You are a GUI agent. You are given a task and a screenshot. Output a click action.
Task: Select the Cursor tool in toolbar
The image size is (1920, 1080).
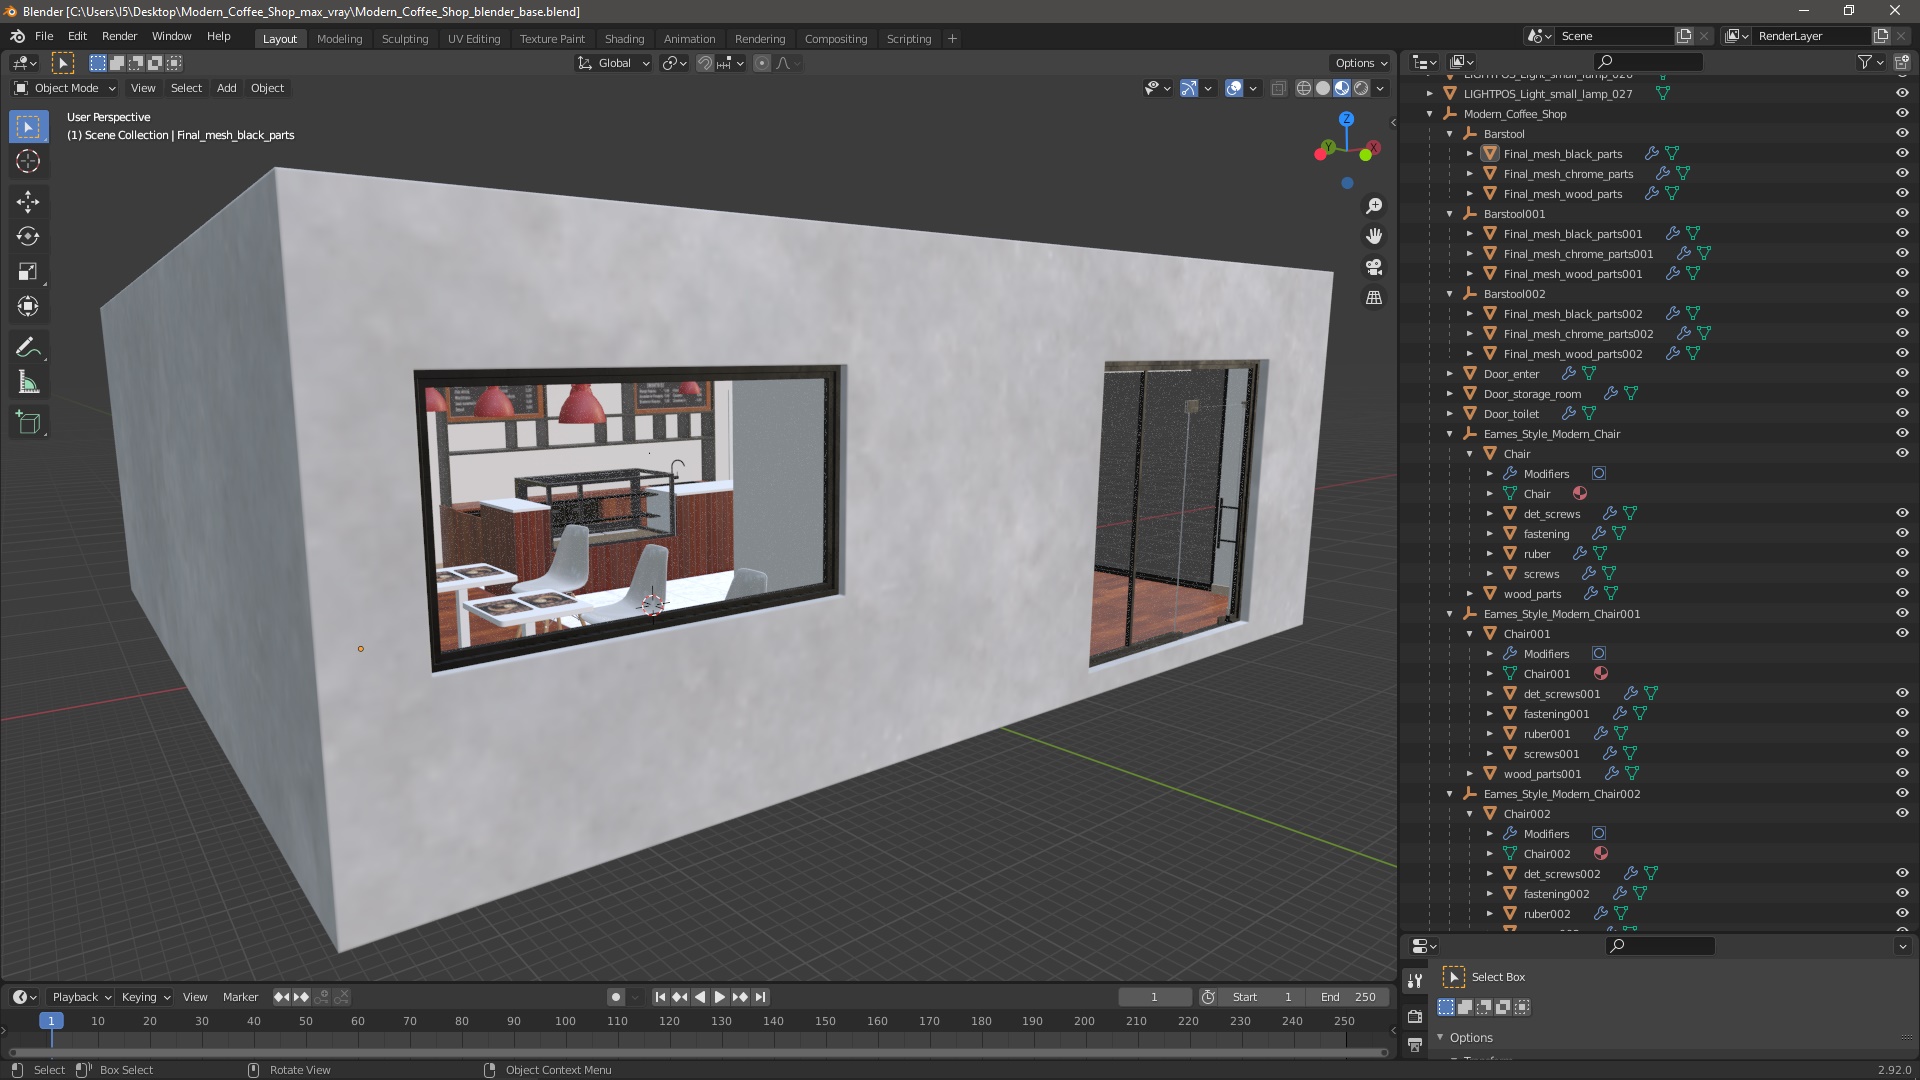coord(28,162)
